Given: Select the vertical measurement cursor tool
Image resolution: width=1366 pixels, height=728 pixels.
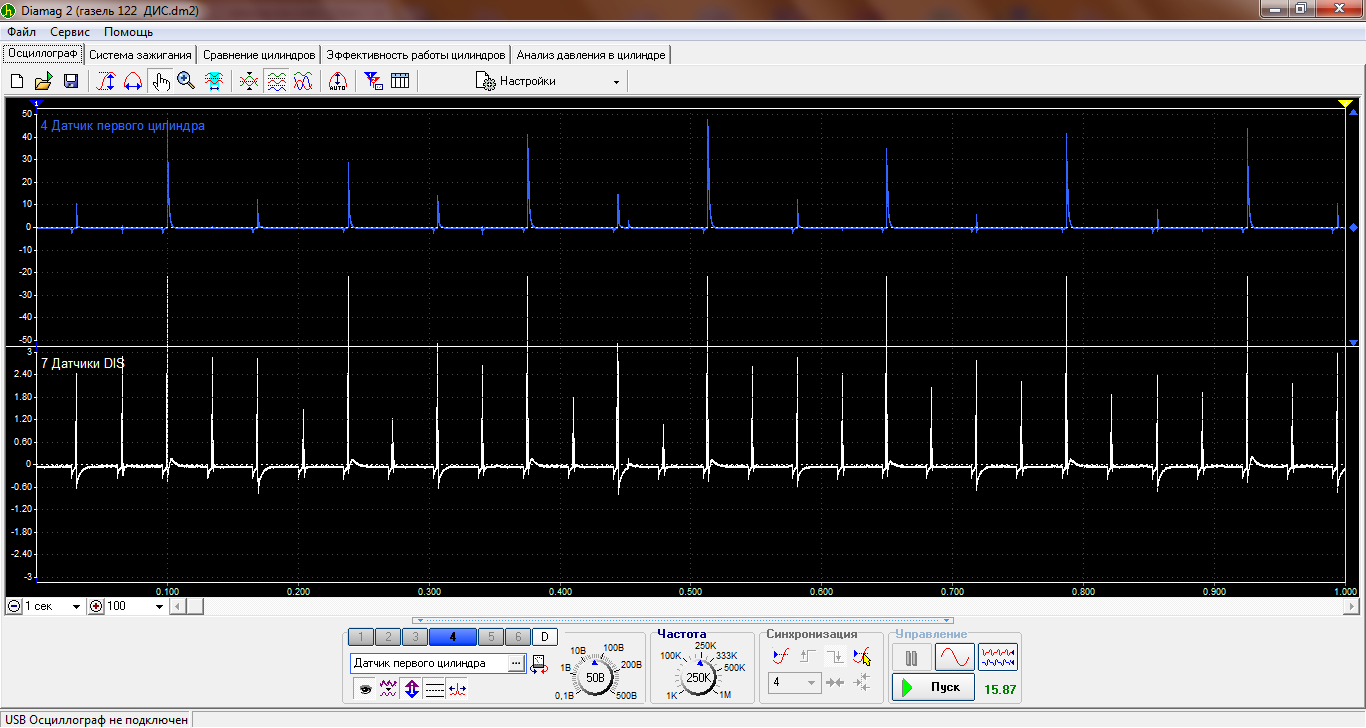Looking at the screenshot, I should click(x=106, y=81).
